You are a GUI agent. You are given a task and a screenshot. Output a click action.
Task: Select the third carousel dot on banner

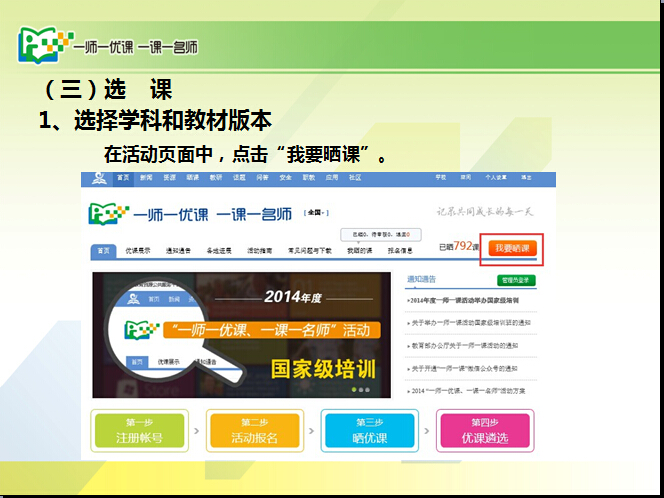(368, 390)
